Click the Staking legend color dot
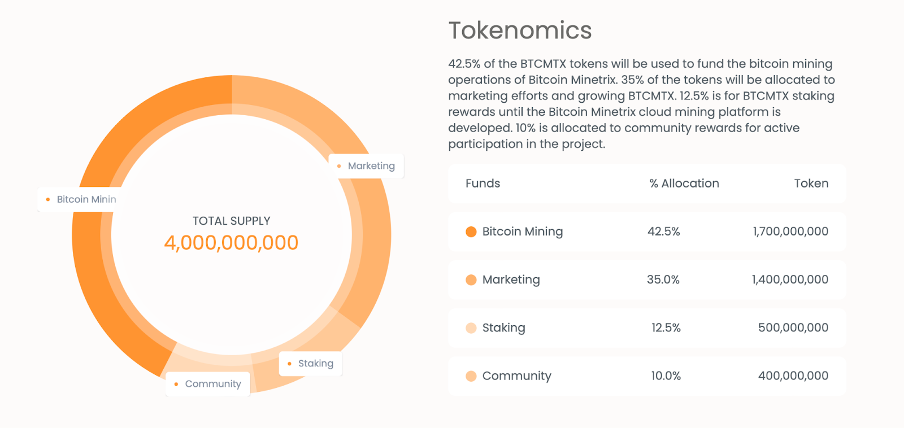Image resolution: width=904 pixels, height=428 pixels. pyautogui.click(x=471, y=328)
